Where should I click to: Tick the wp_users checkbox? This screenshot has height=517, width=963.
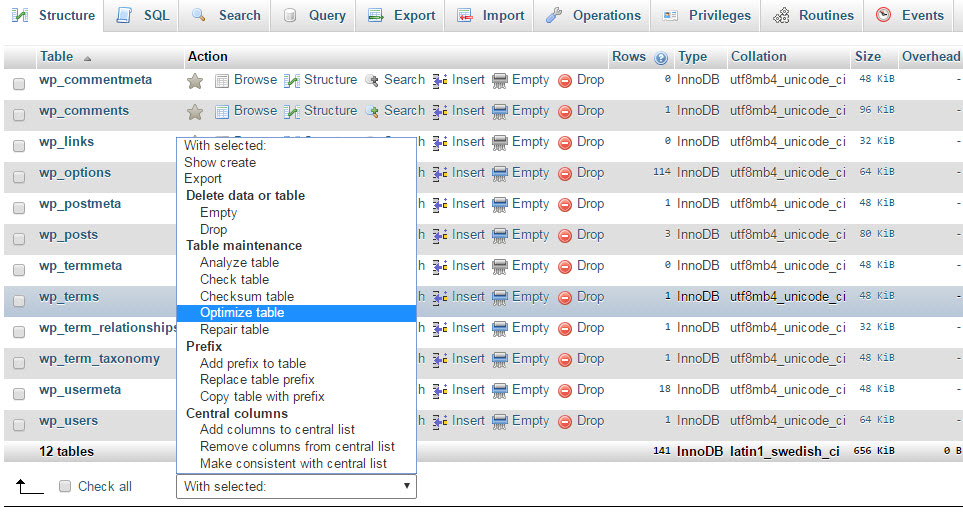[x=19, y=425]
